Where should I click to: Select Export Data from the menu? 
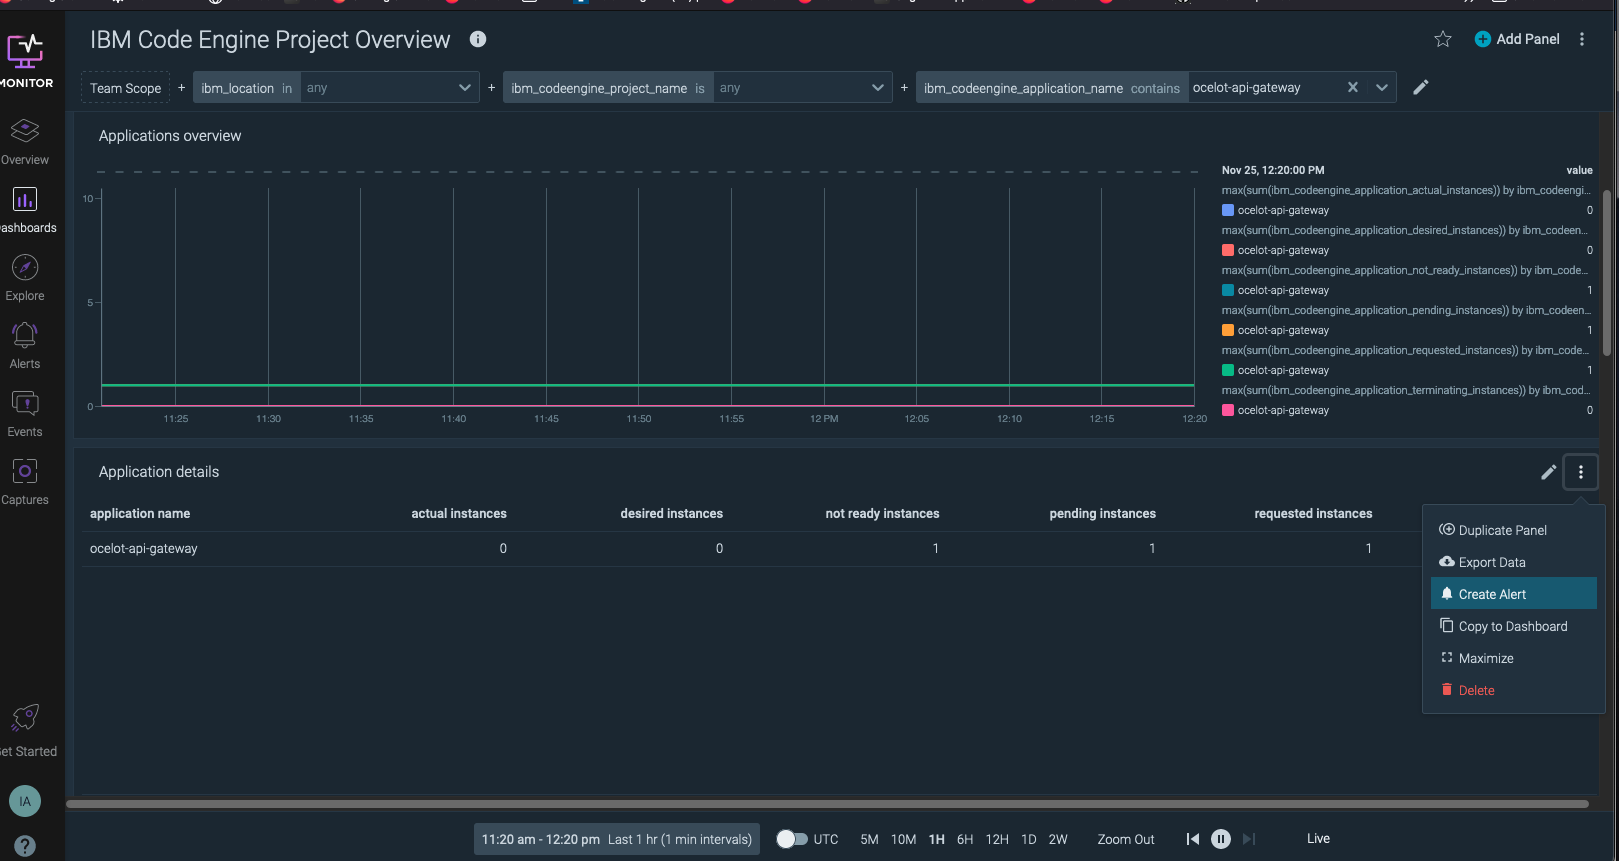(1514, 562)
